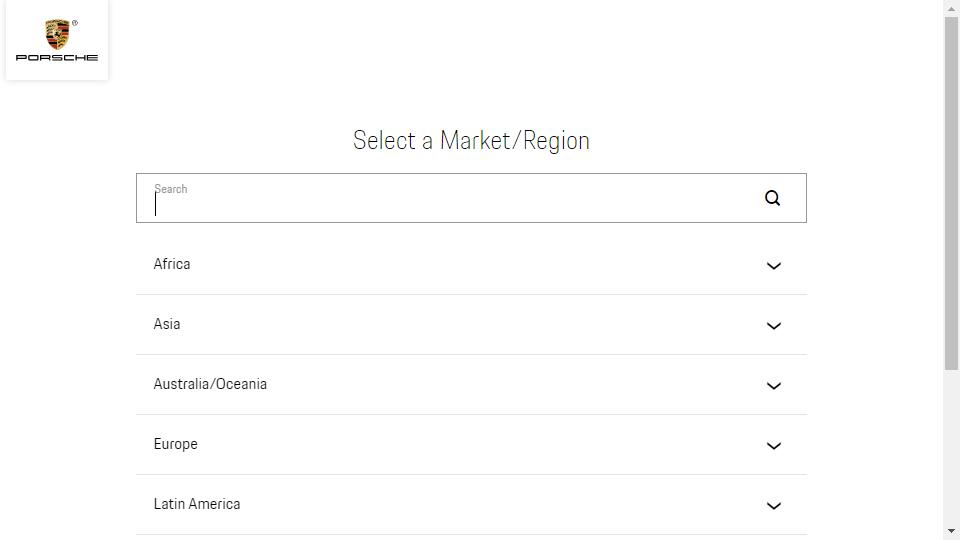Image resolution: width=960 pixels, height=540 pixels.
Task: Click the vertical scrollbar thumb
Action: click(951, 193)
